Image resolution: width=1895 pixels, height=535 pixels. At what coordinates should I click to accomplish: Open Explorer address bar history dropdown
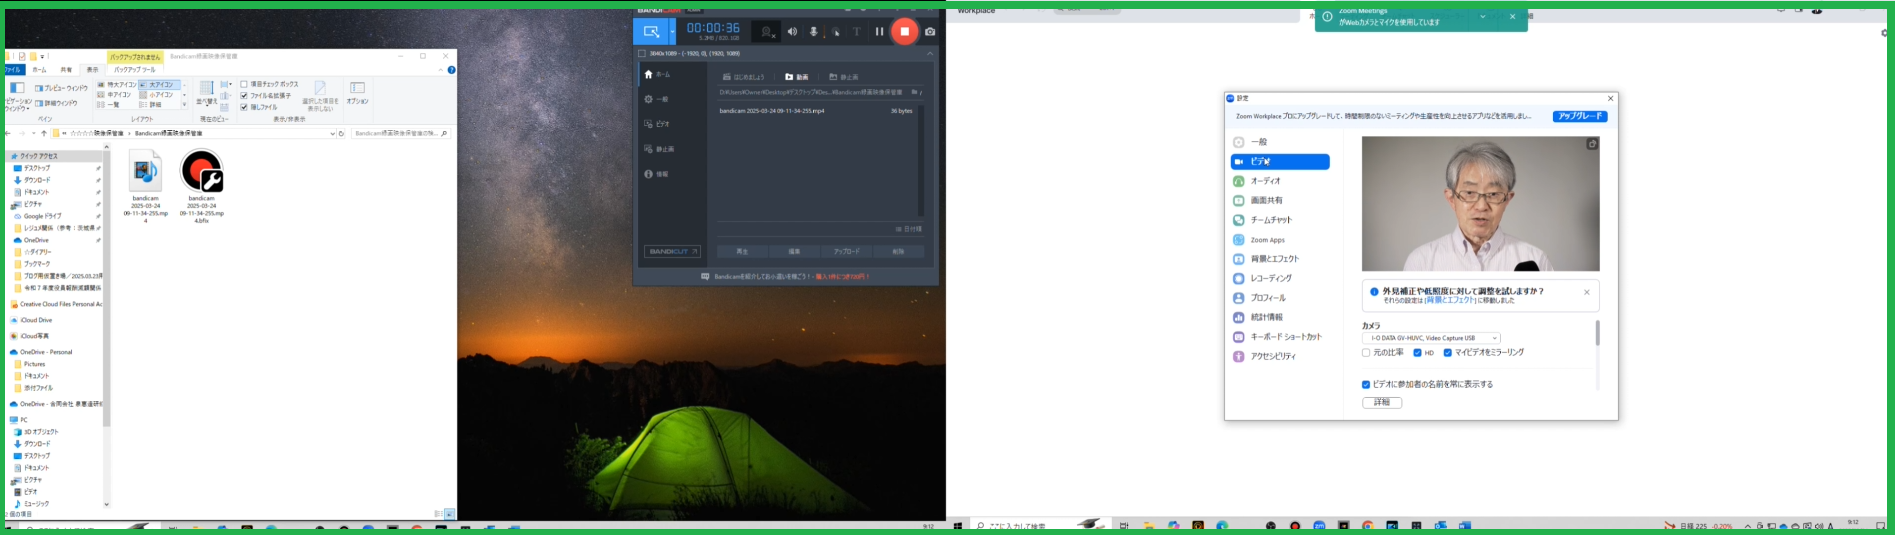click(332, 133)
